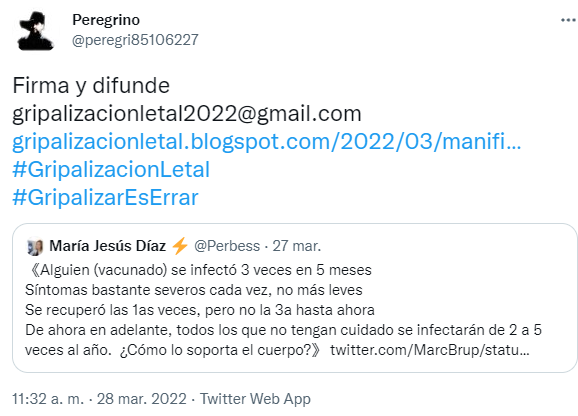Click Peregrino's profile avatar
This screenshot has width=578, height=416.
36,31
